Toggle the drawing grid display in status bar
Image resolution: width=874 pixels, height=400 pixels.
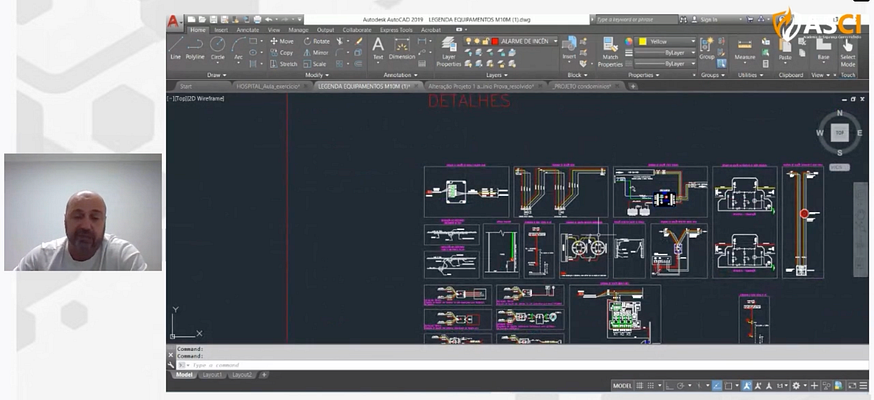639,386
